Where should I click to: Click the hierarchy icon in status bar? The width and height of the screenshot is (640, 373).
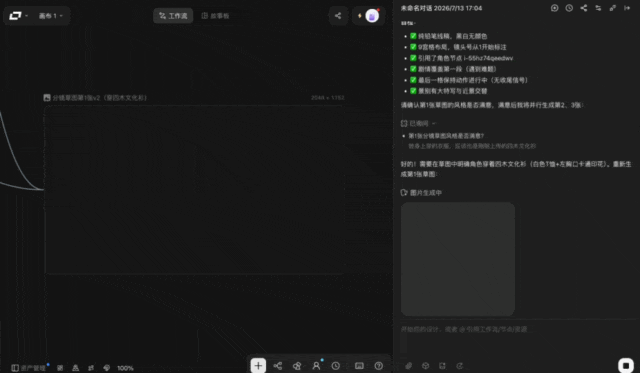(x=76, y=368)
